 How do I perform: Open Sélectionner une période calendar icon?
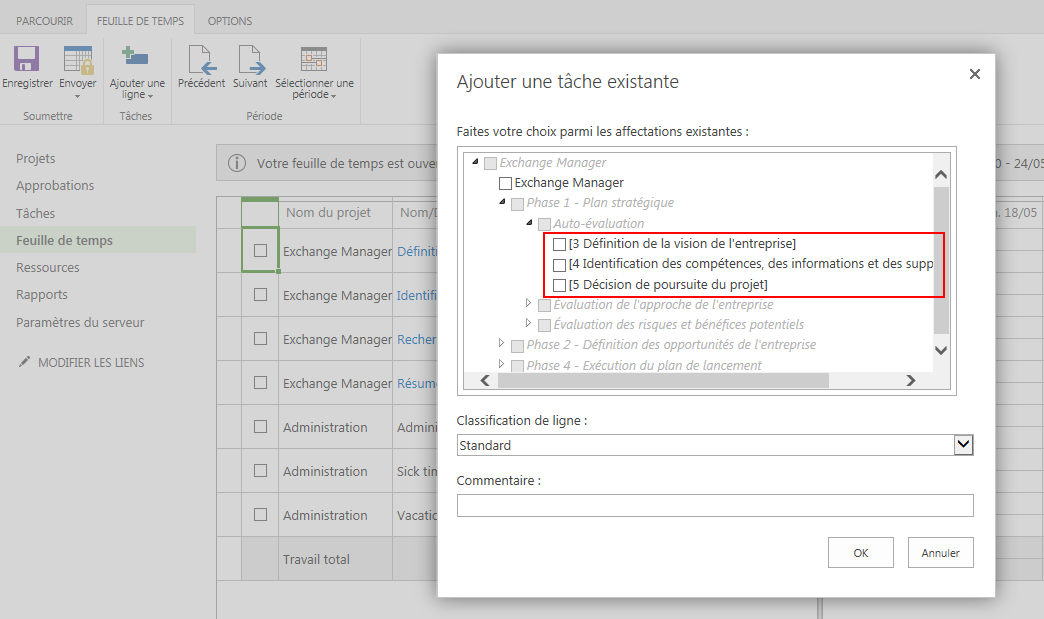click(314, 60)
